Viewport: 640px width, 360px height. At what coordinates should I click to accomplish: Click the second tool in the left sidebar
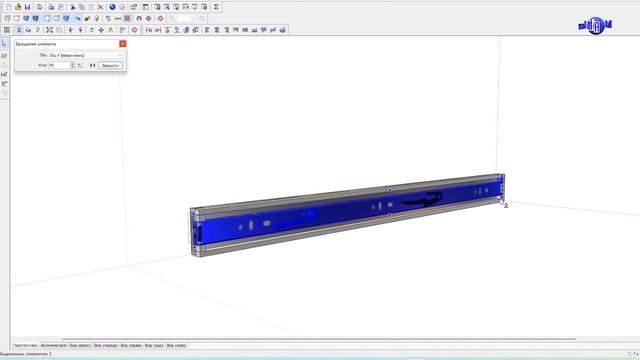[x=4, y=55]
